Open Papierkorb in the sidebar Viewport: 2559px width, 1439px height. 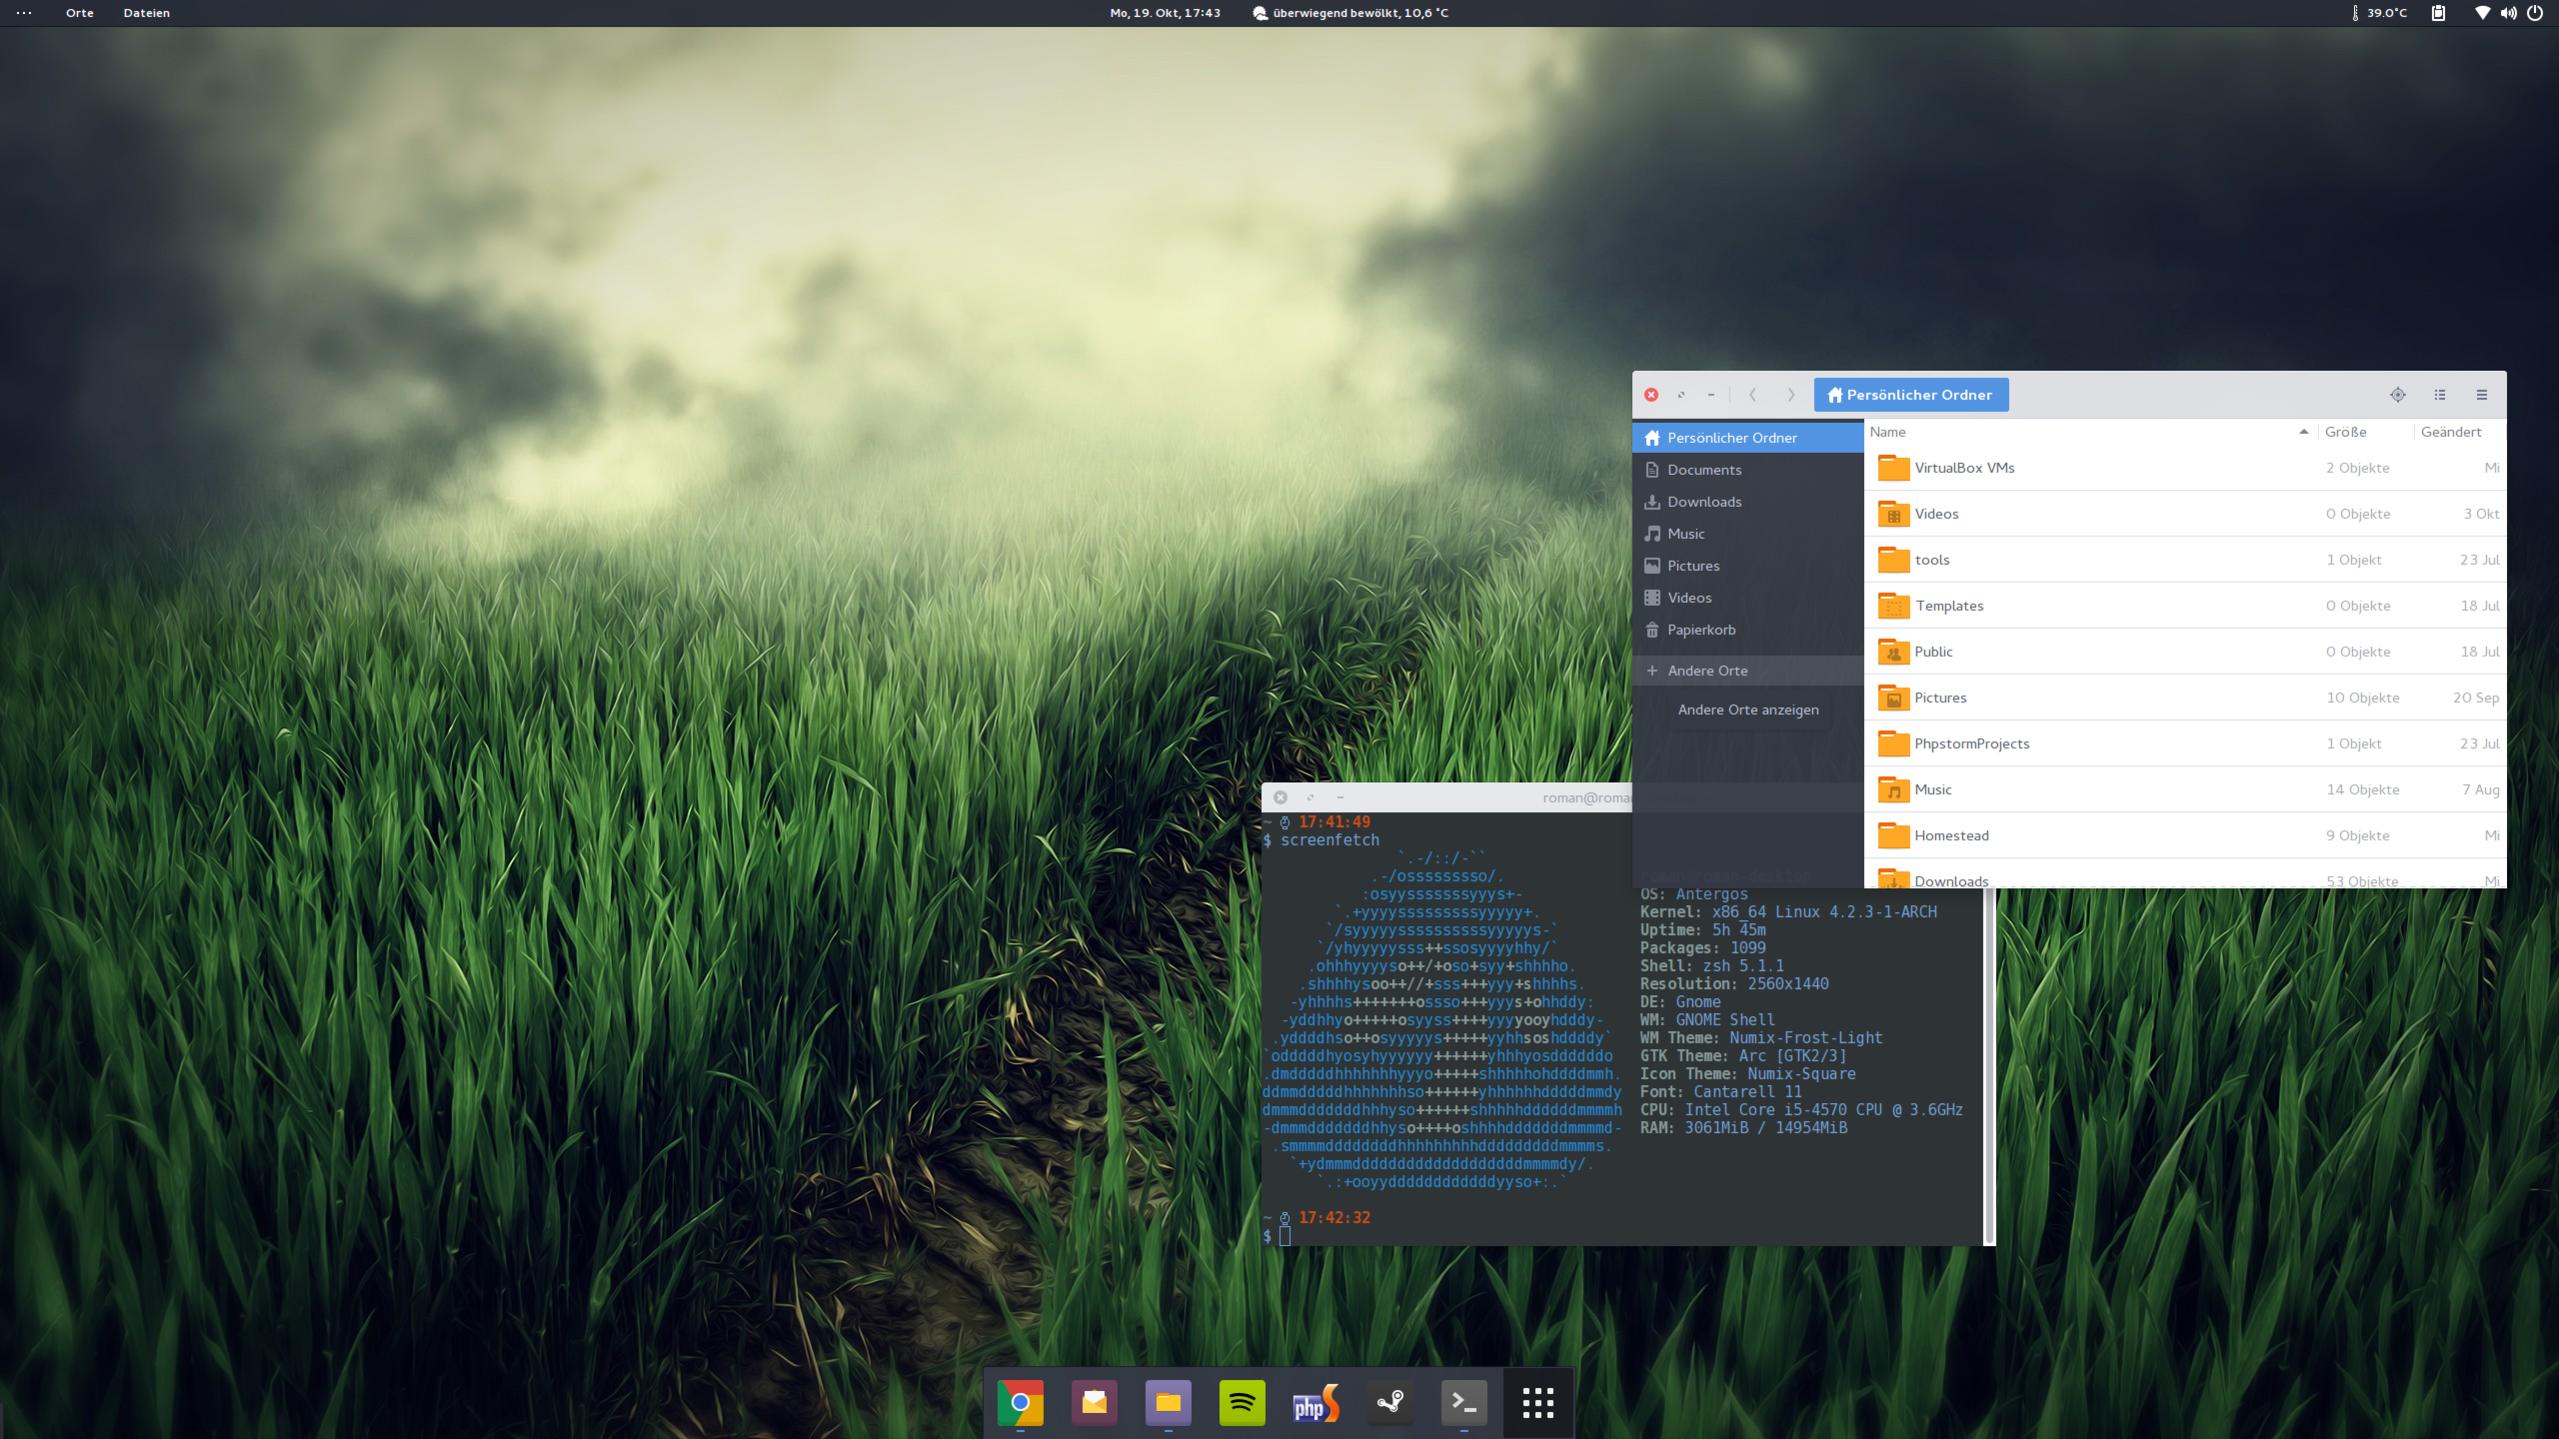[x=1701, y=630]
